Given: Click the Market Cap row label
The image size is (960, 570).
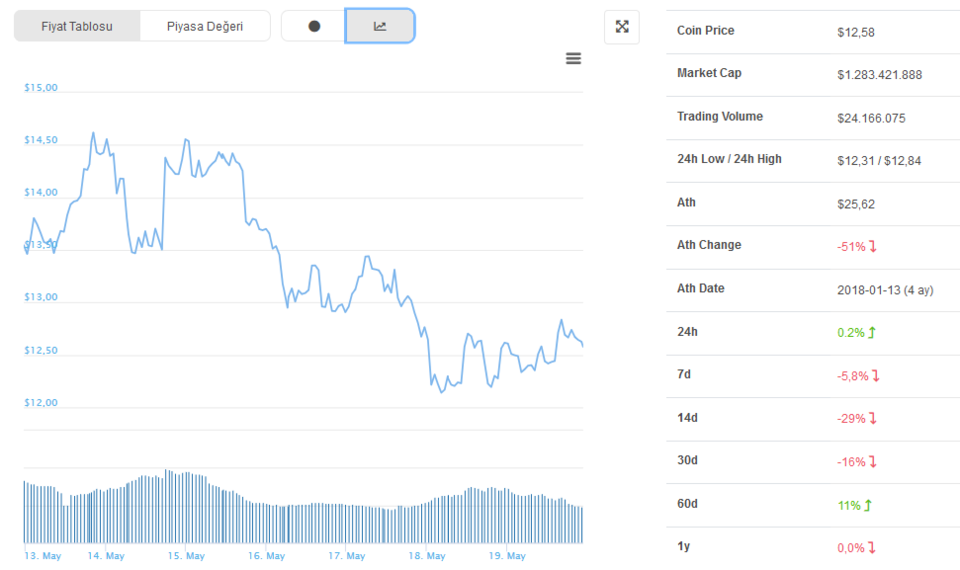Looking at the screenshot, I should [x=709, y=73].
